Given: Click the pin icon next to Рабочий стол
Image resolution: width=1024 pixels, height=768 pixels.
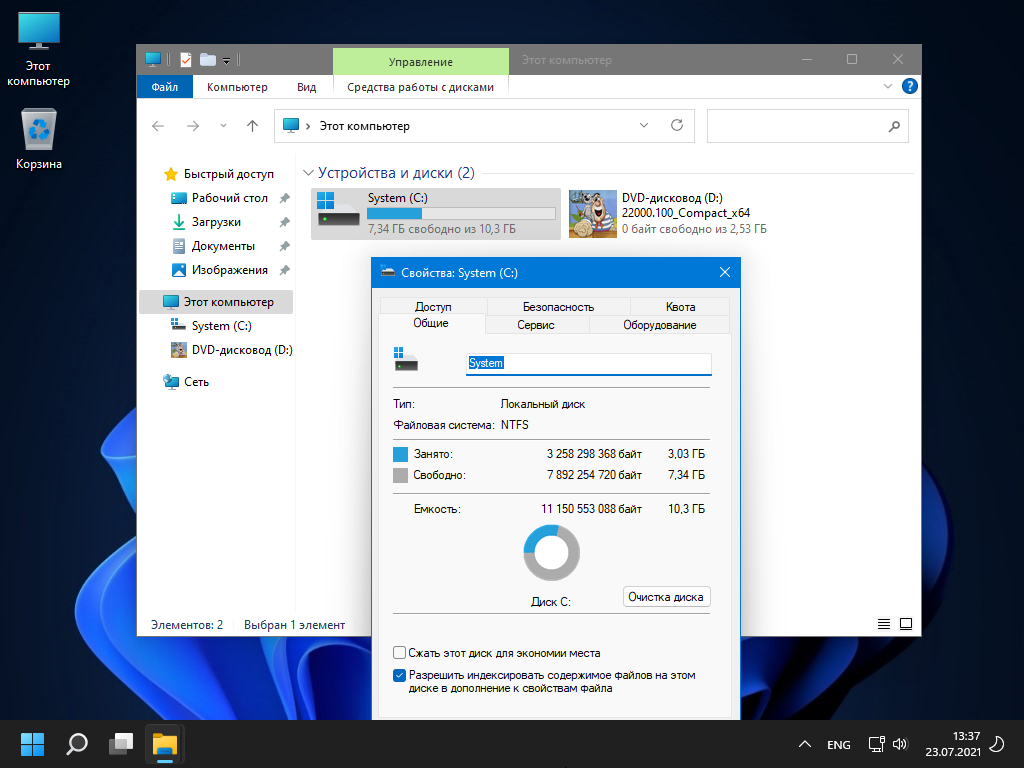Looking at the screenshot, I should (x=284, y=198).
